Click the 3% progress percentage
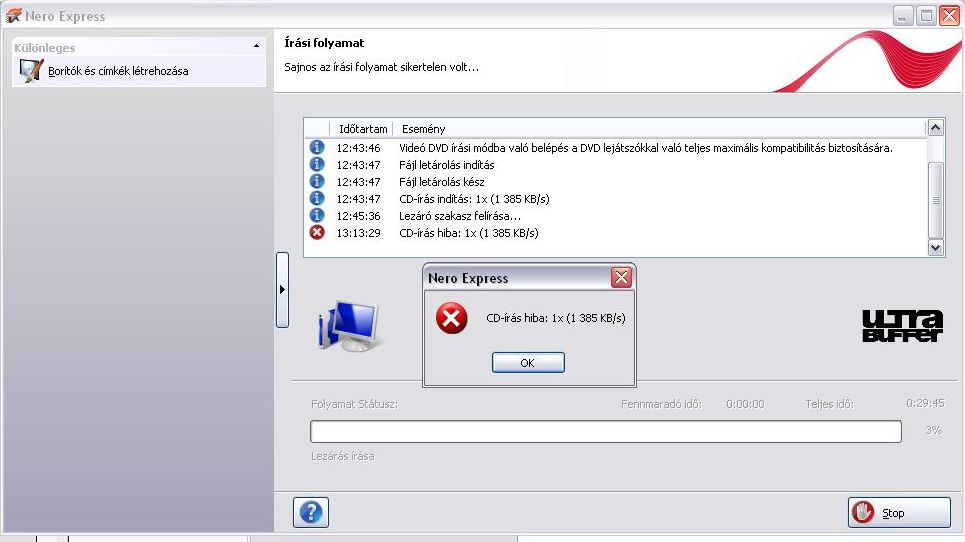This screenshot has width=965, height=542. pyautogui.click(x=934, y=430)
